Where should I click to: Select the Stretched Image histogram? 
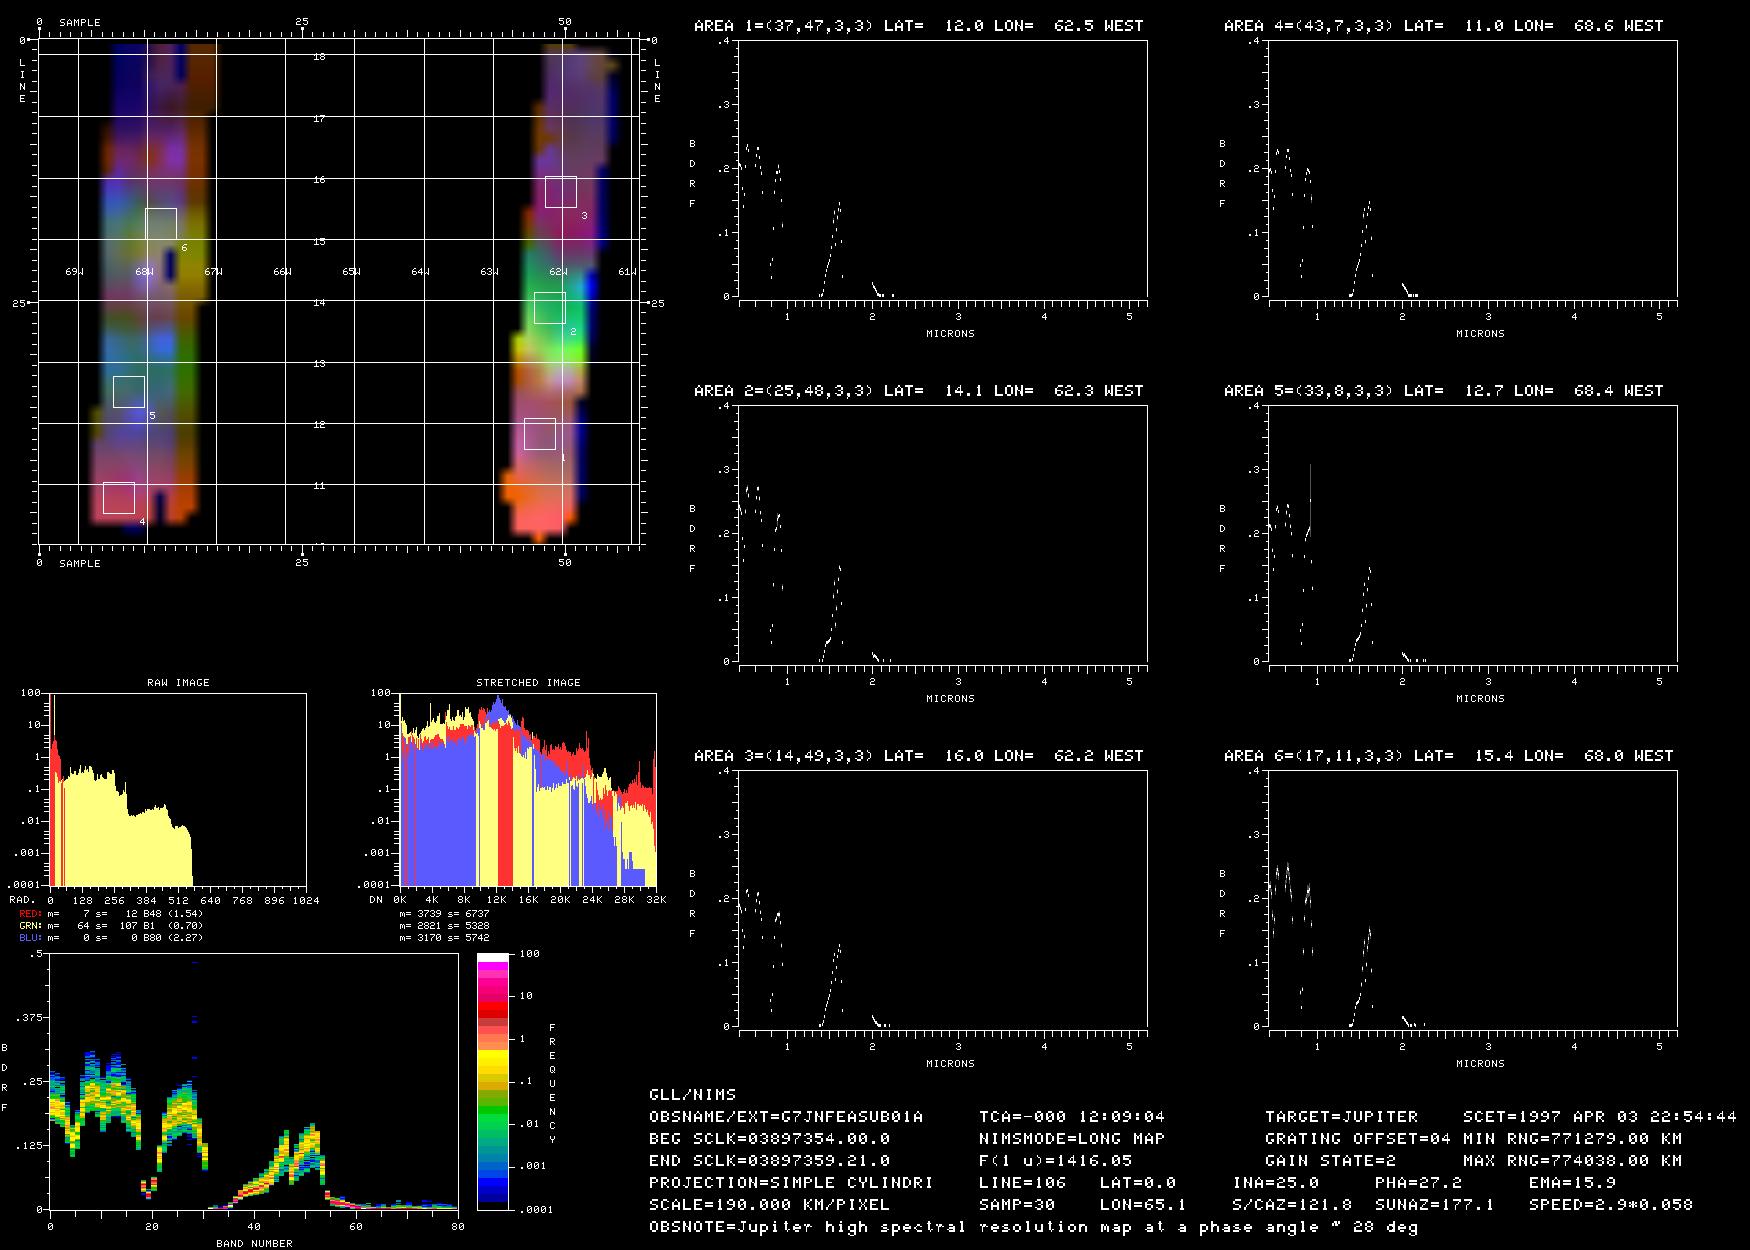[528, 789]
